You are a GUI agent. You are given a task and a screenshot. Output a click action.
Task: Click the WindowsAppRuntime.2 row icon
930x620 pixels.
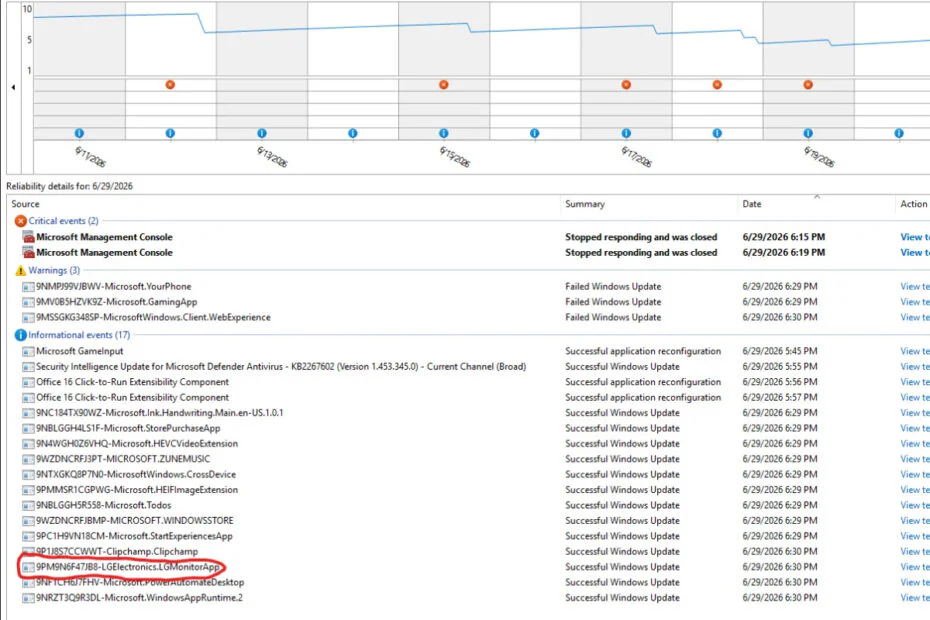tap(28, 598)
